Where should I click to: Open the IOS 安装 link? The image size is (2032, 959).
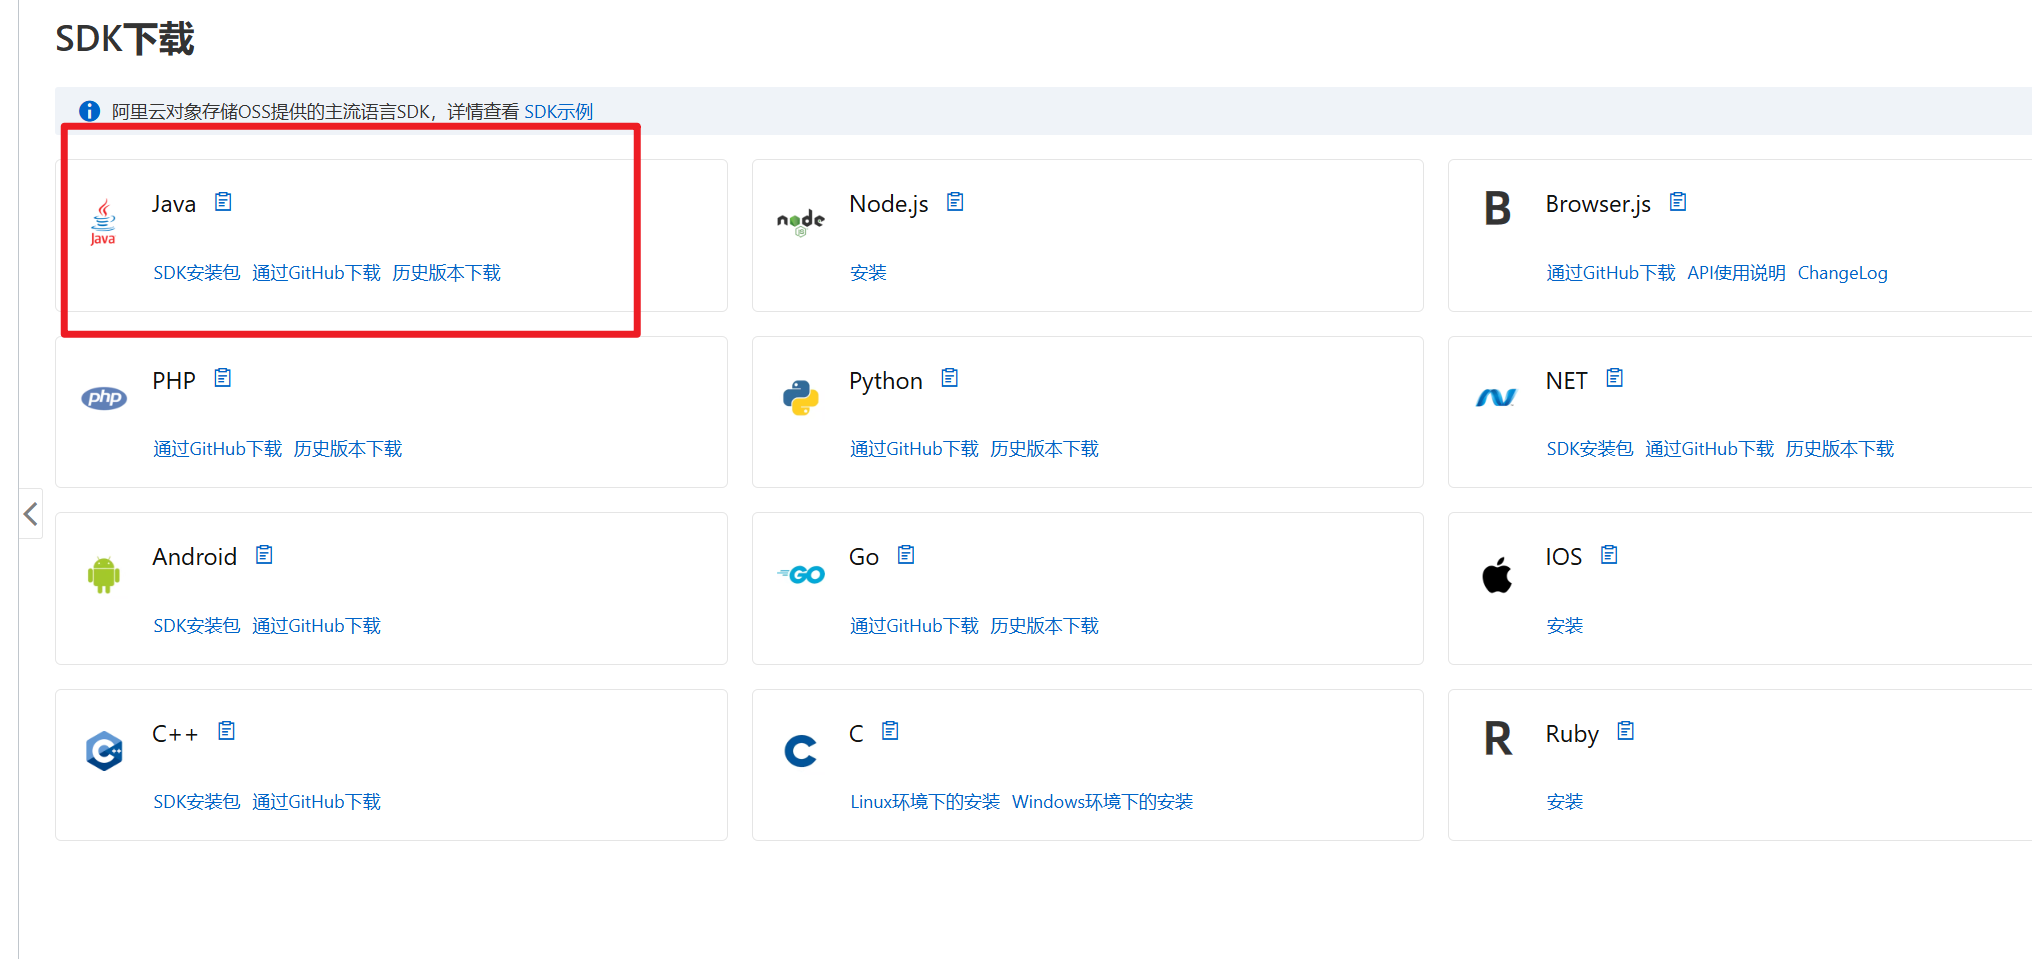point(1565,626)
